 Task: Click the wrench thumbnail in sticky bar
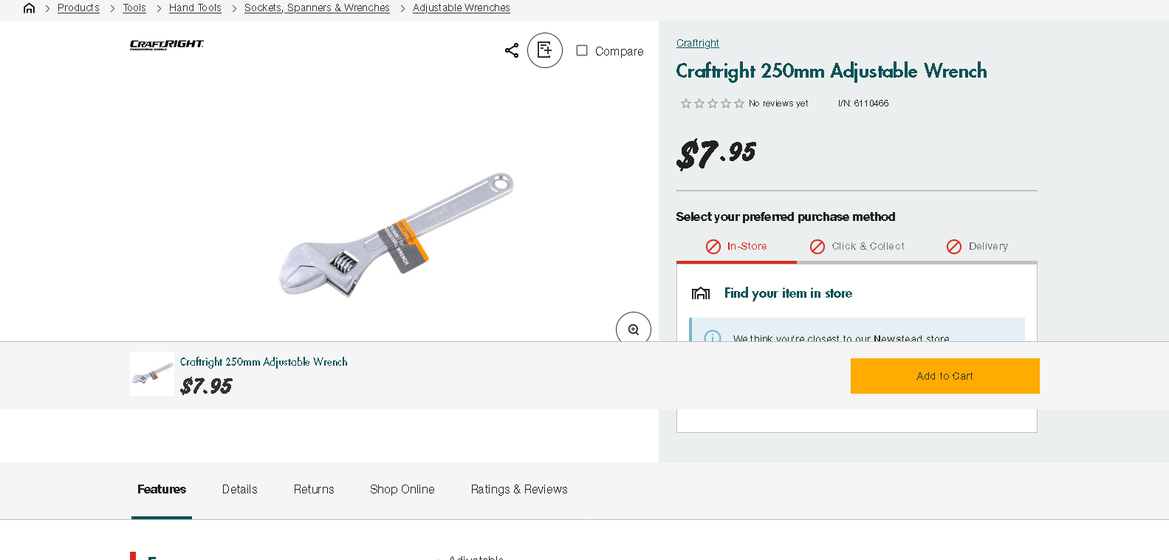(x=152, y=374)
